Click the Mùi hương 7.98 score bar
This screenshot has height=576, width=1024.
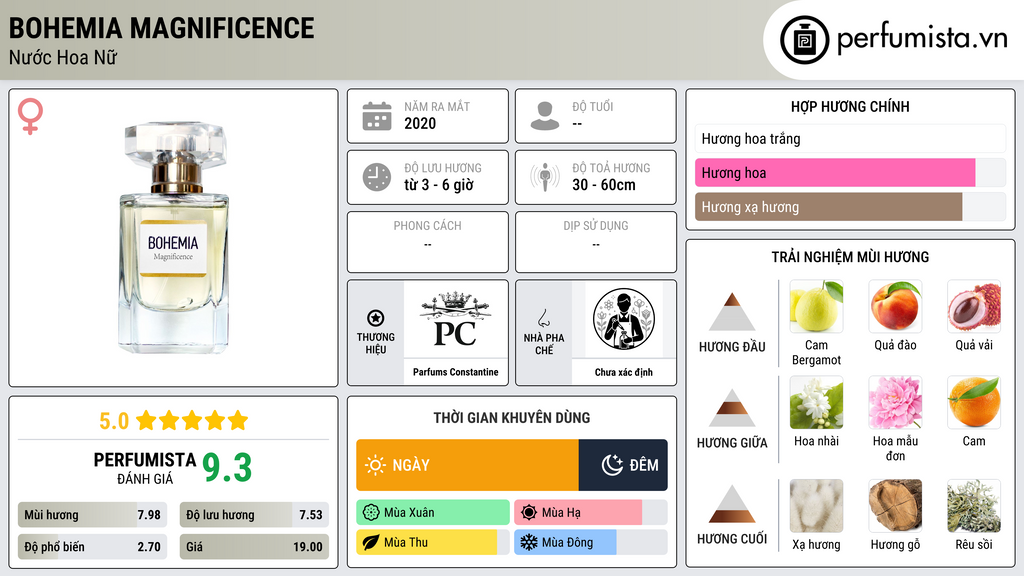pos(92,515)
